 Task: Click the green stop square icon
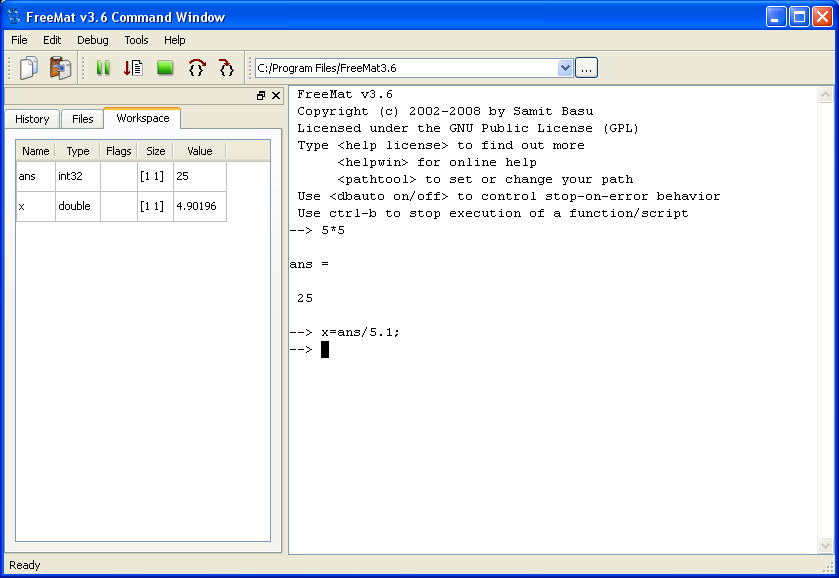coord(165,68)
